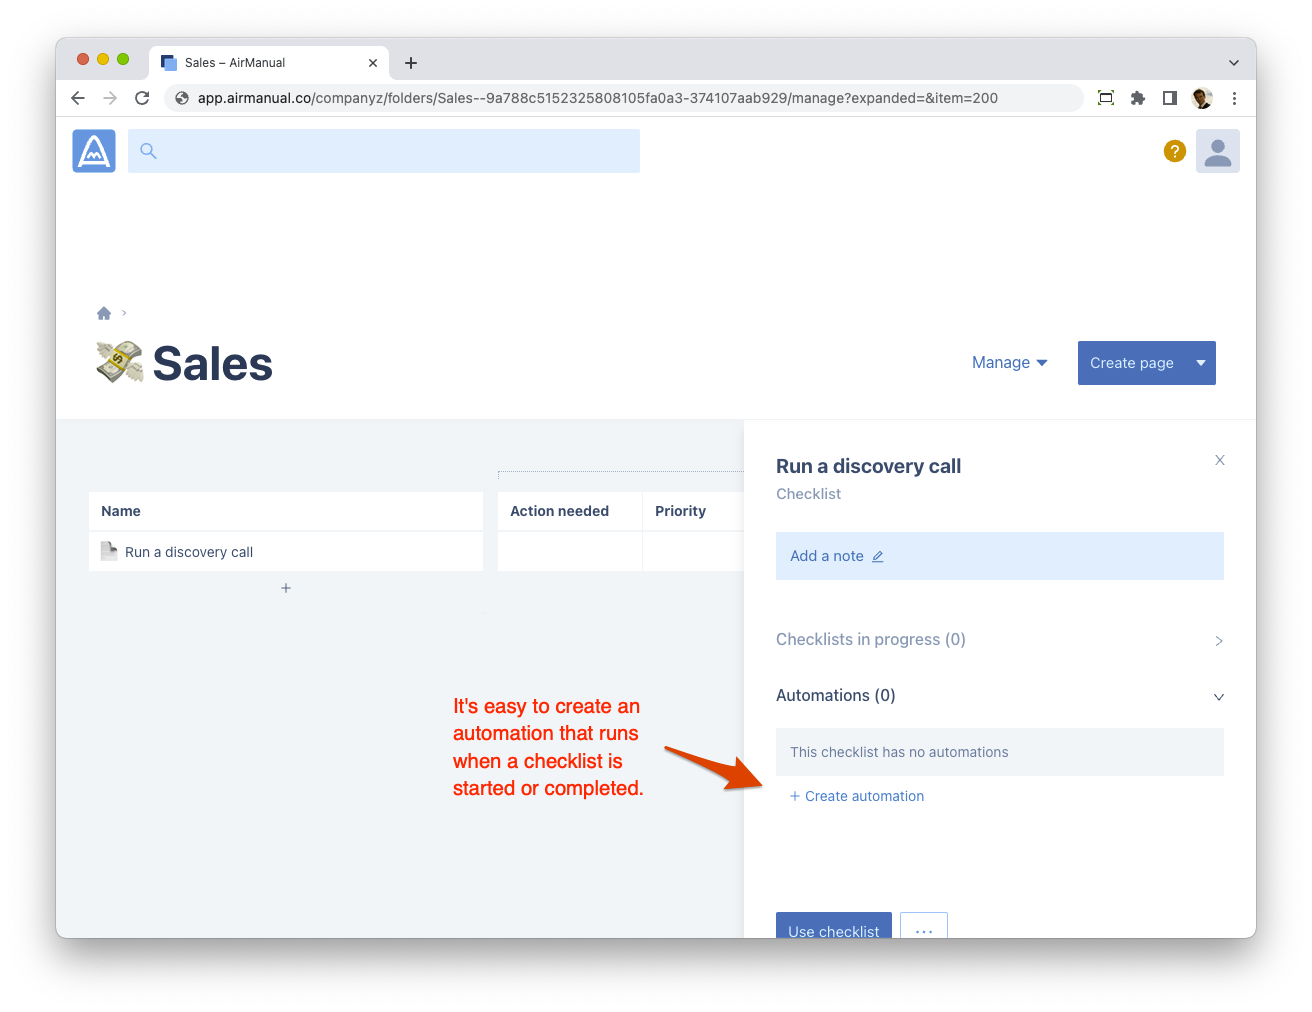Viewport: 1312px width, 1012px height.
Task: Select the Sales – AirManual browser tab
Action: [x=270, y=63]
